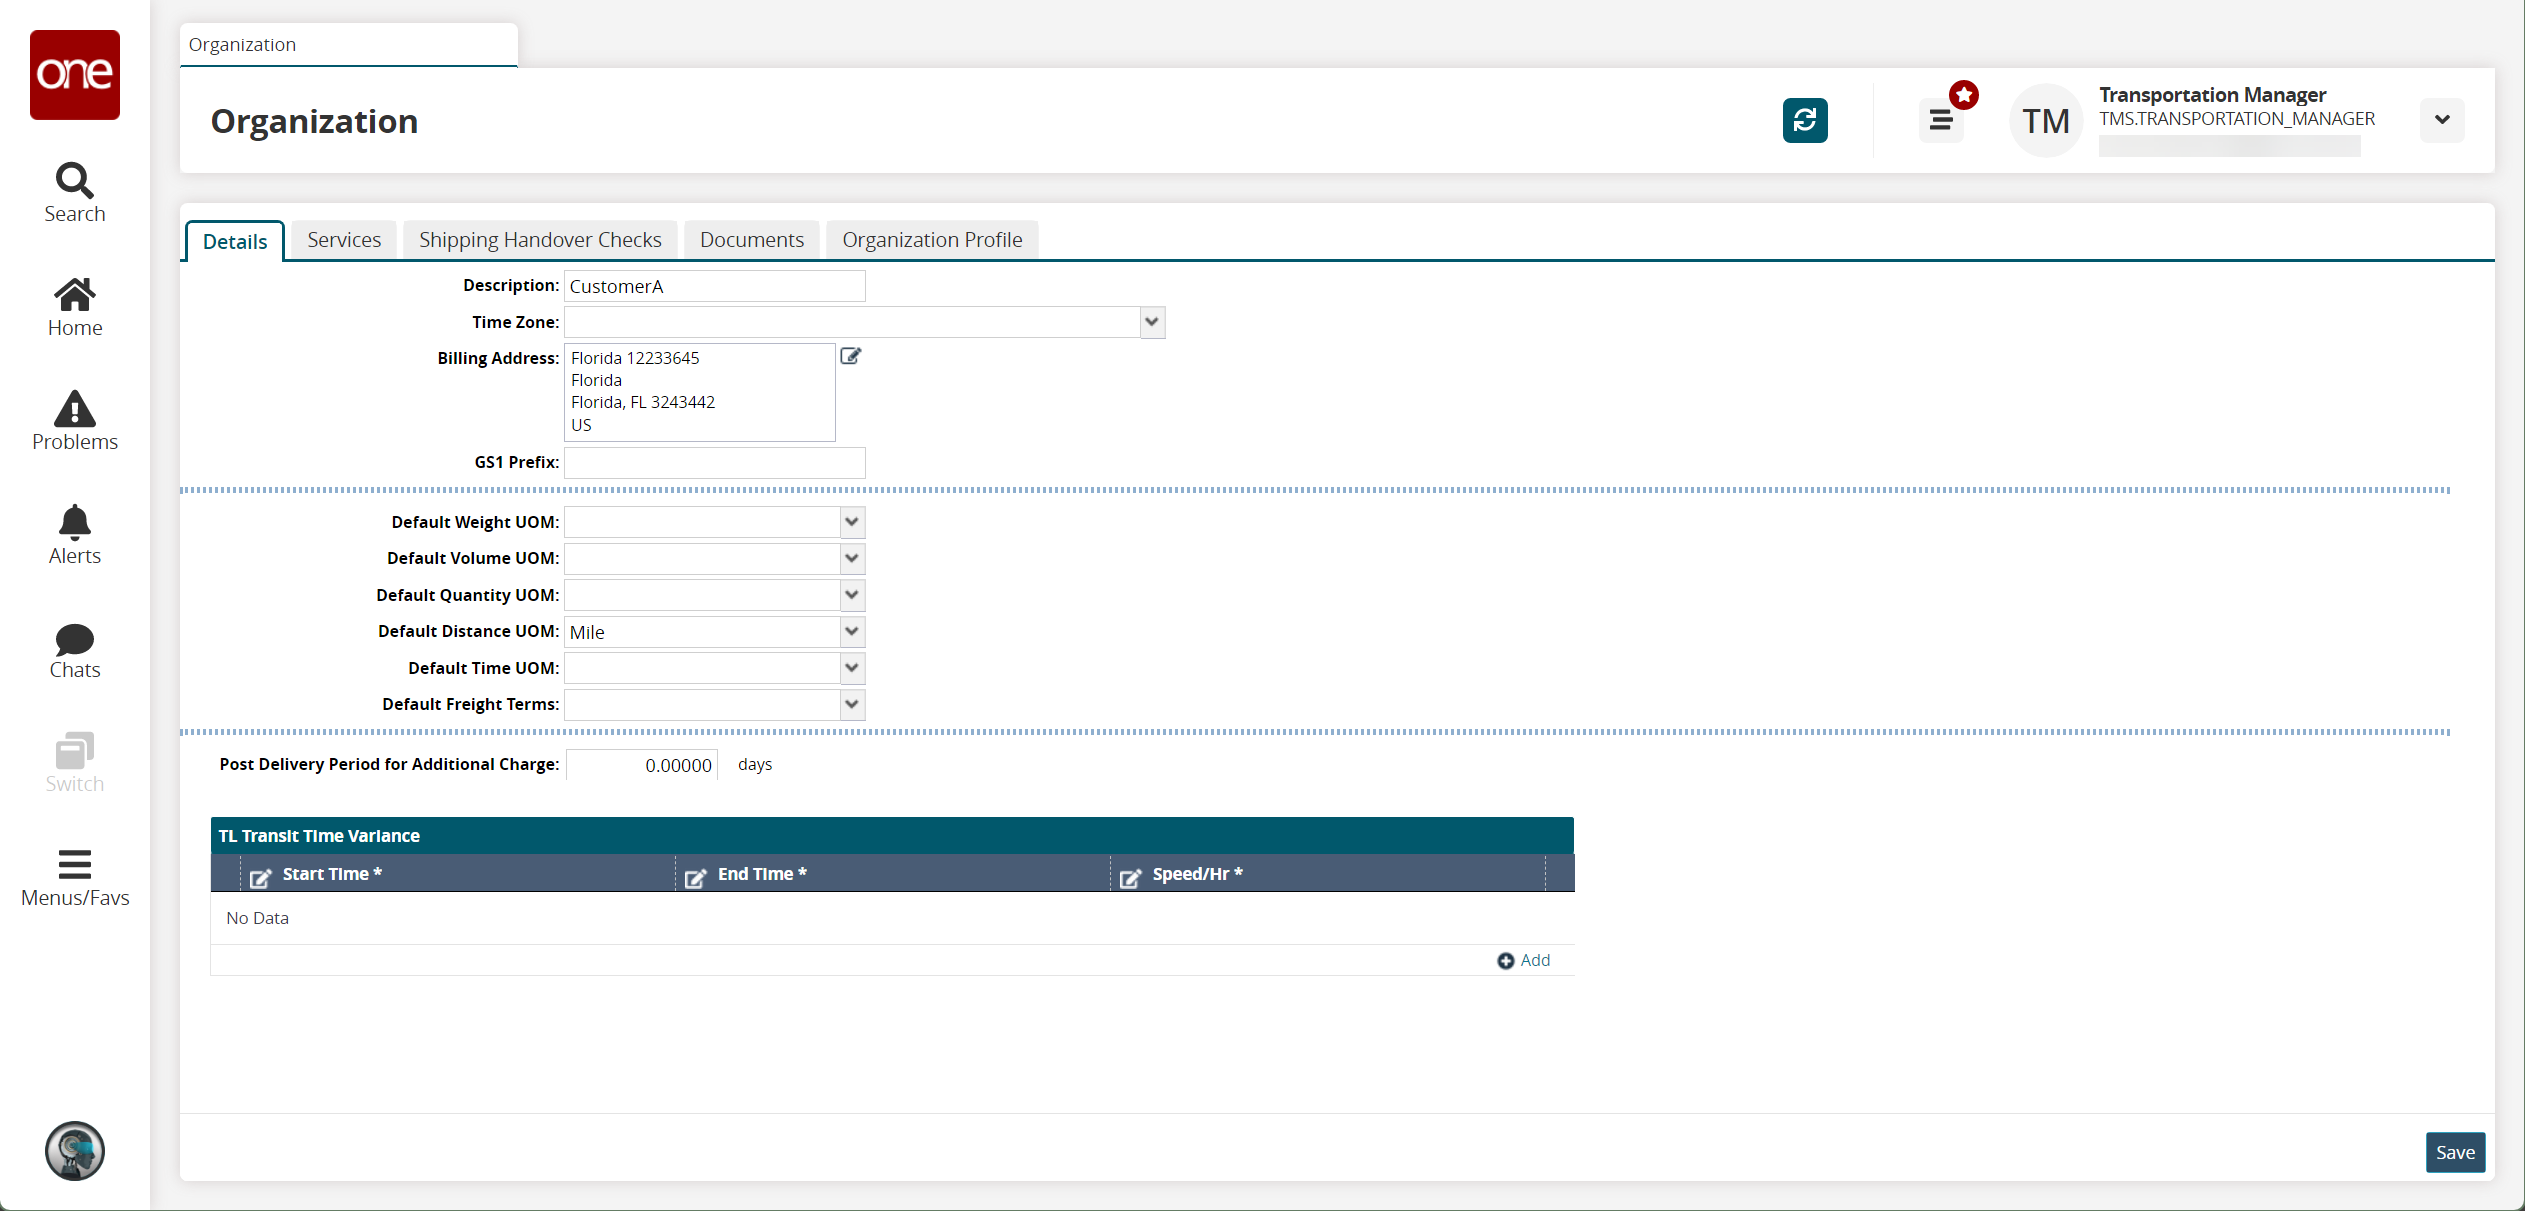Open Menus/Favs hamburger menu
This screenshot has height=1211, width=2525.
click(75, 878)
